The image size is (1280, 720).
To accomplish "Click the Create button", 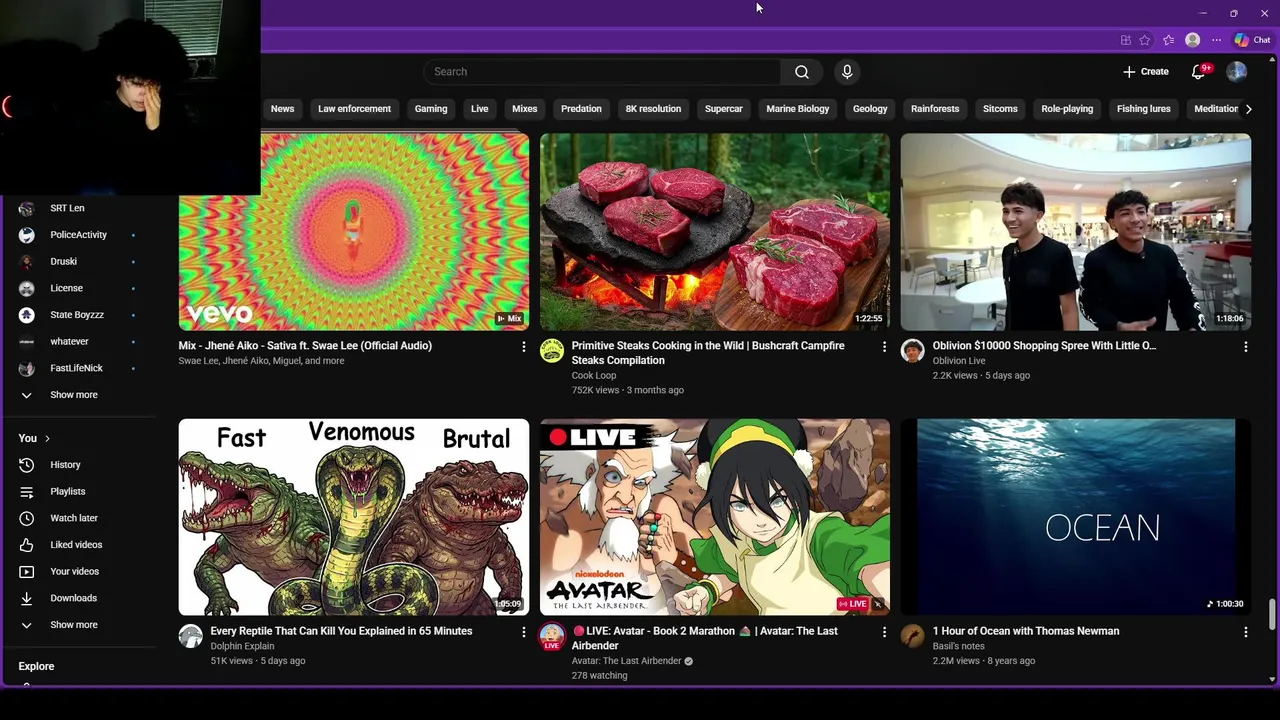I will [1145, 72].
